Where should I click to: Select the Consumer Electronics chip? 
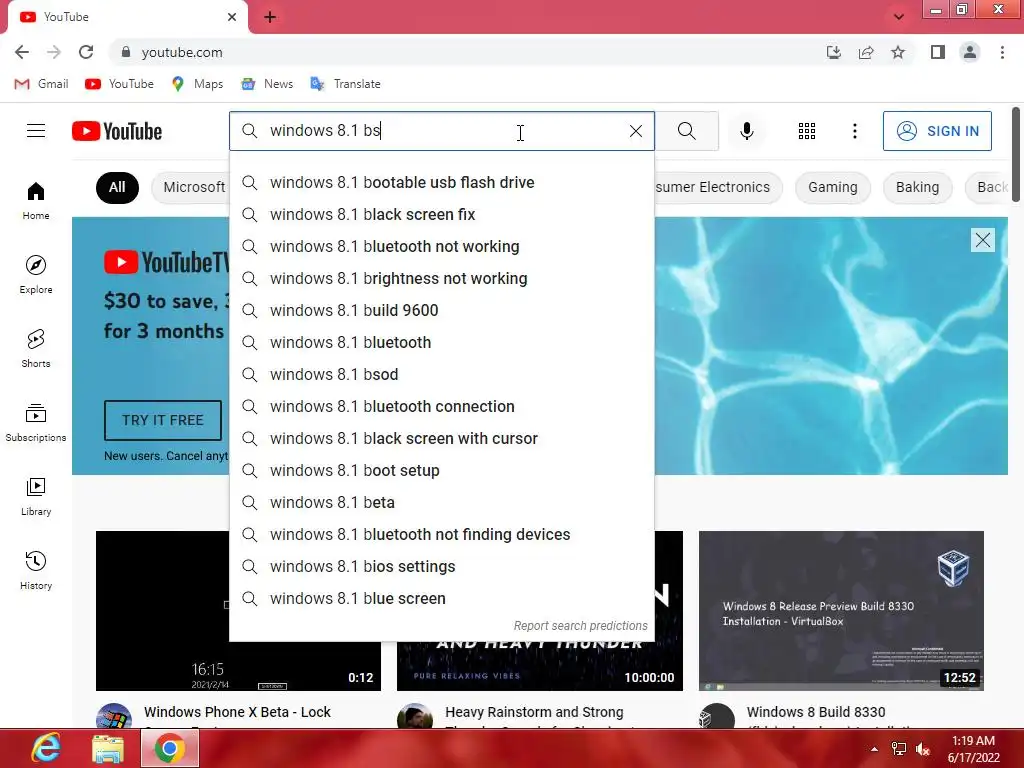pyautogui.click(x=718, y=187)
